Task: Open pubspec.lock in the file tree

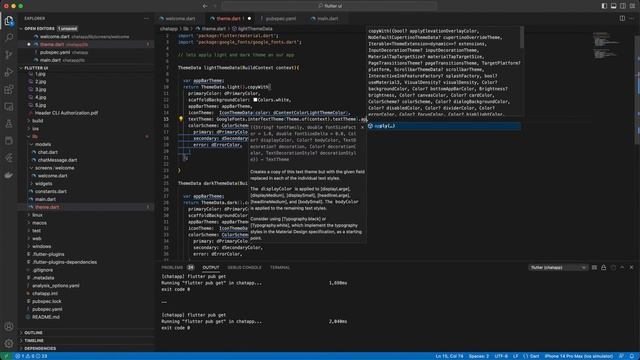Action: click(47, 301)
